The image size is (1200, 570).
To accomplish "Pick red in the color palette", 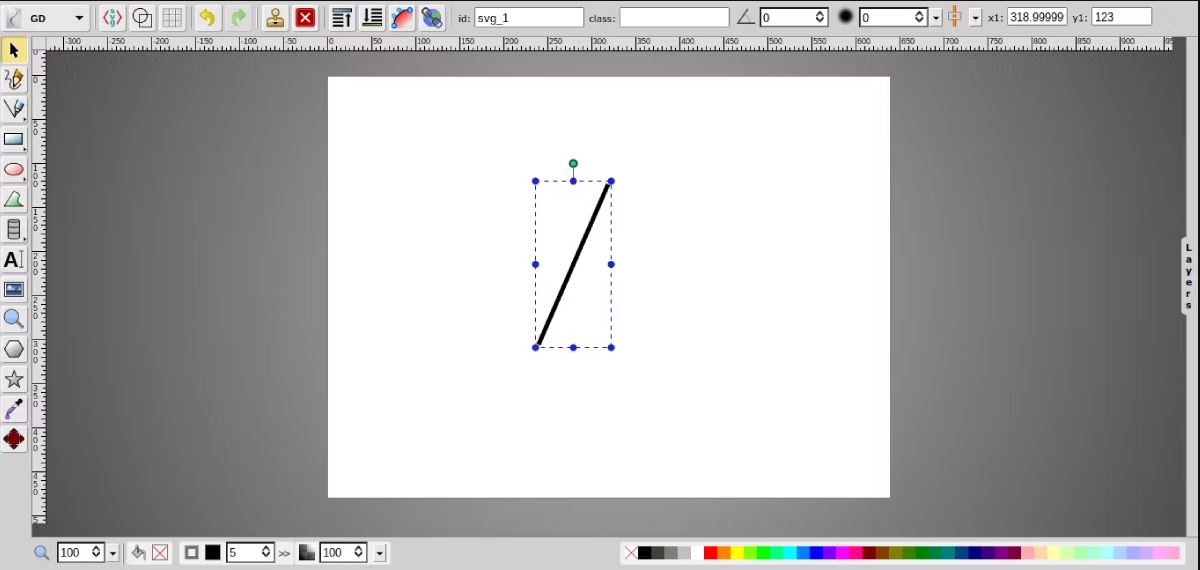I will 710,552.
